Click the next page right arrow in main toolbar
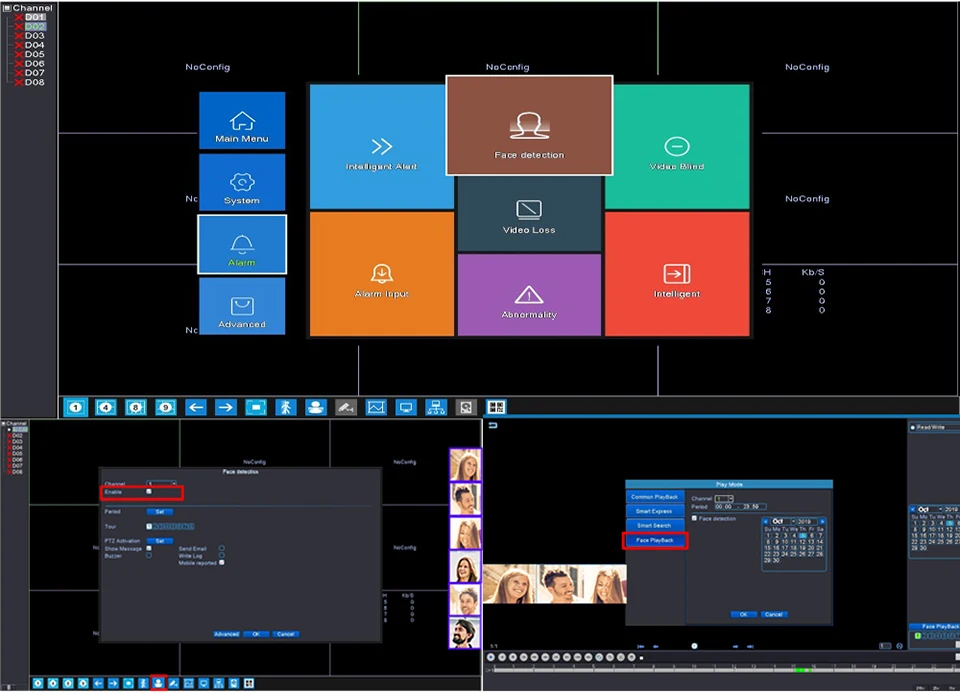 click(225, 407)
